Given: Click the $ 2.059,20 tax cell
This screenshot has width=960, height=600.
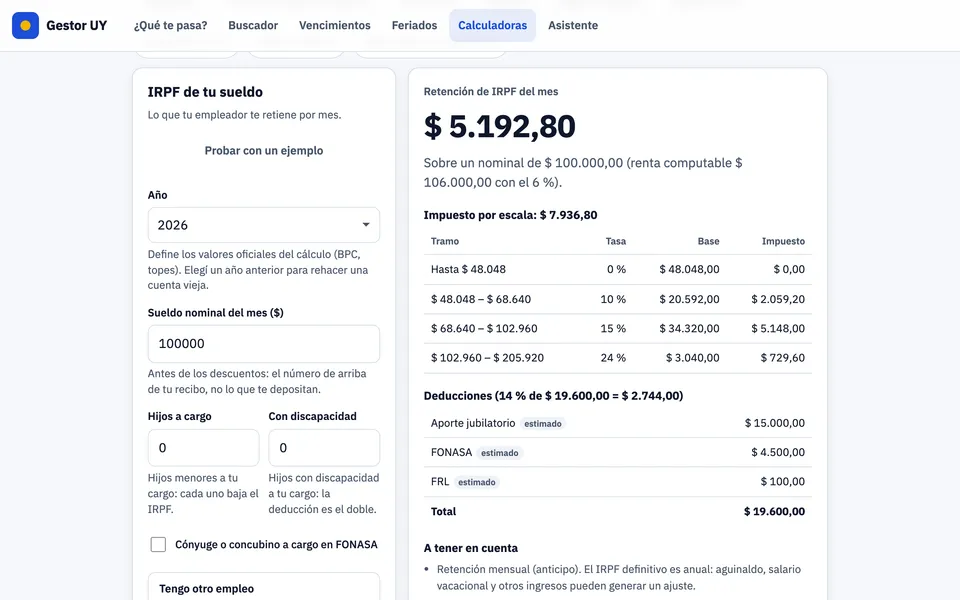Looking at the screenshot, I should point(778,299).
